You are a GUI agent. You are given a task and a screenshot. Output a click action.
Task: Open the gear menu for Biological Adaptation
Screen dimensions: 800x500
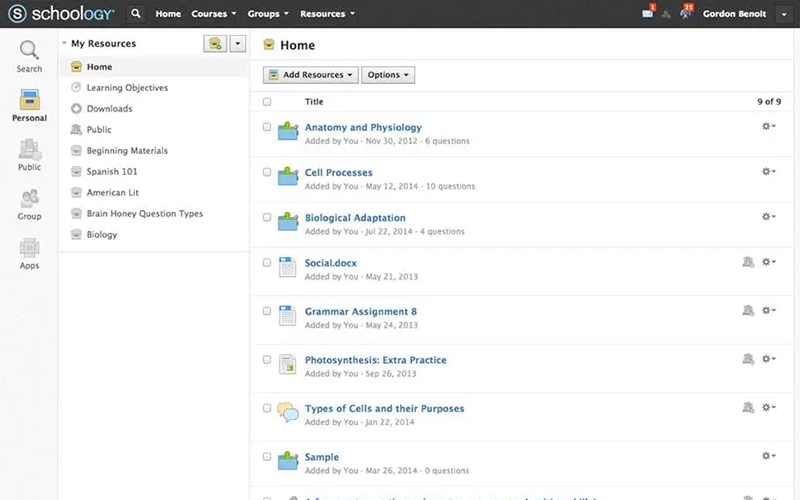click(x=768, y=216)
